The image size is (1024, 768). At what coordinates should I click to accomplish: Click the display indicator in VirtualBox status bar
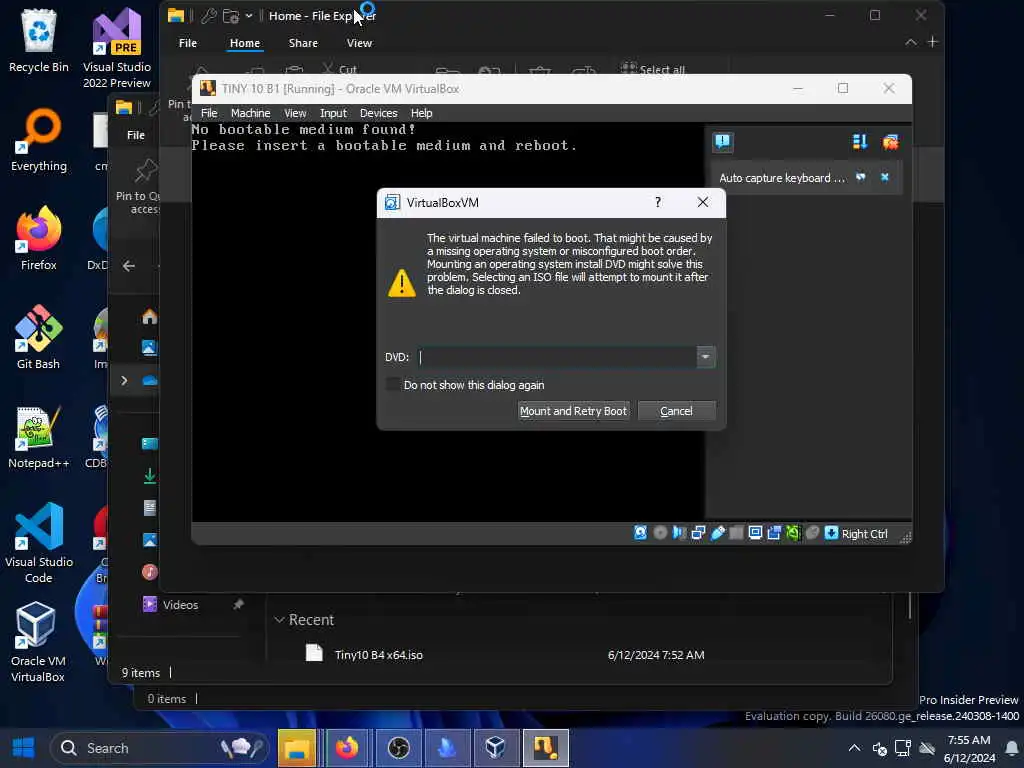(756, 533)
